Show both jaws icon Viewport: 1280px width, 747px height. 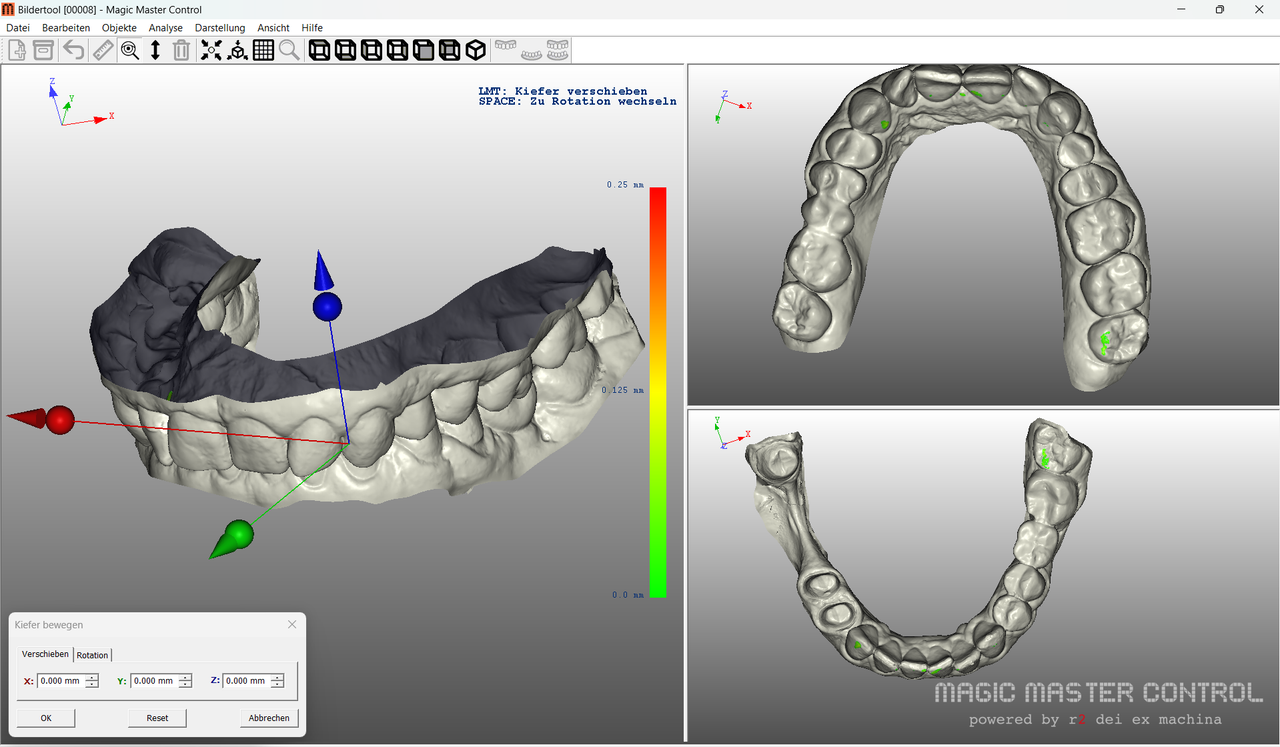pos(557,50)
